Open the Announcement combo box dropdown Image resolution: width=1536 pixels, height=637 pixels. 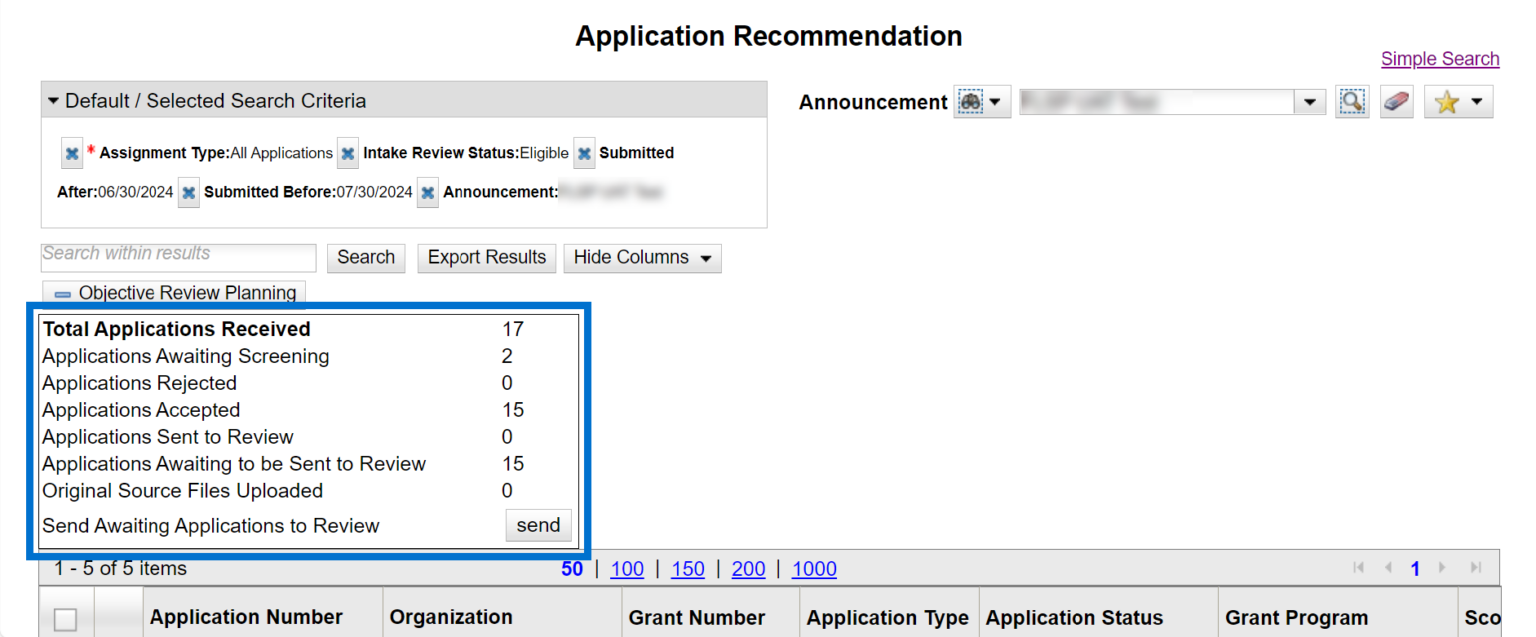pos(1308,102)
